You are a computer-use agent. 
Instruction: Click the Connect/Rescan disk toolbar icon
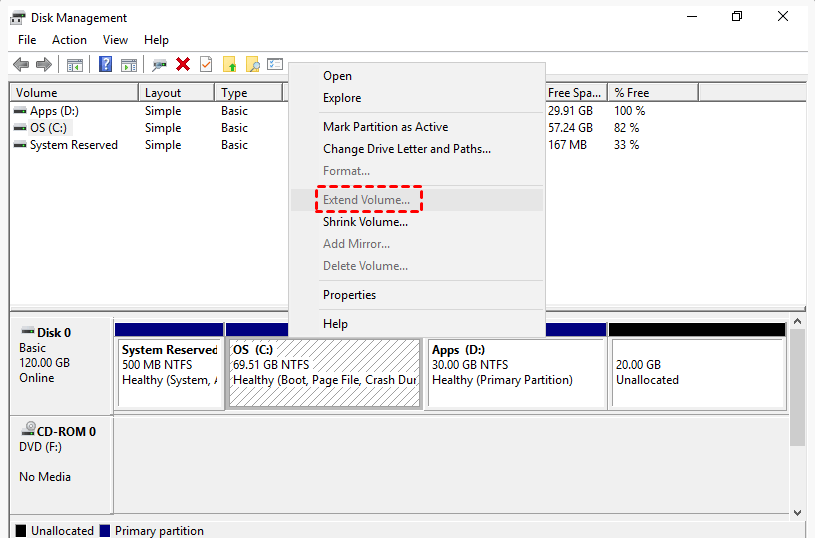[x=159, y=65]
